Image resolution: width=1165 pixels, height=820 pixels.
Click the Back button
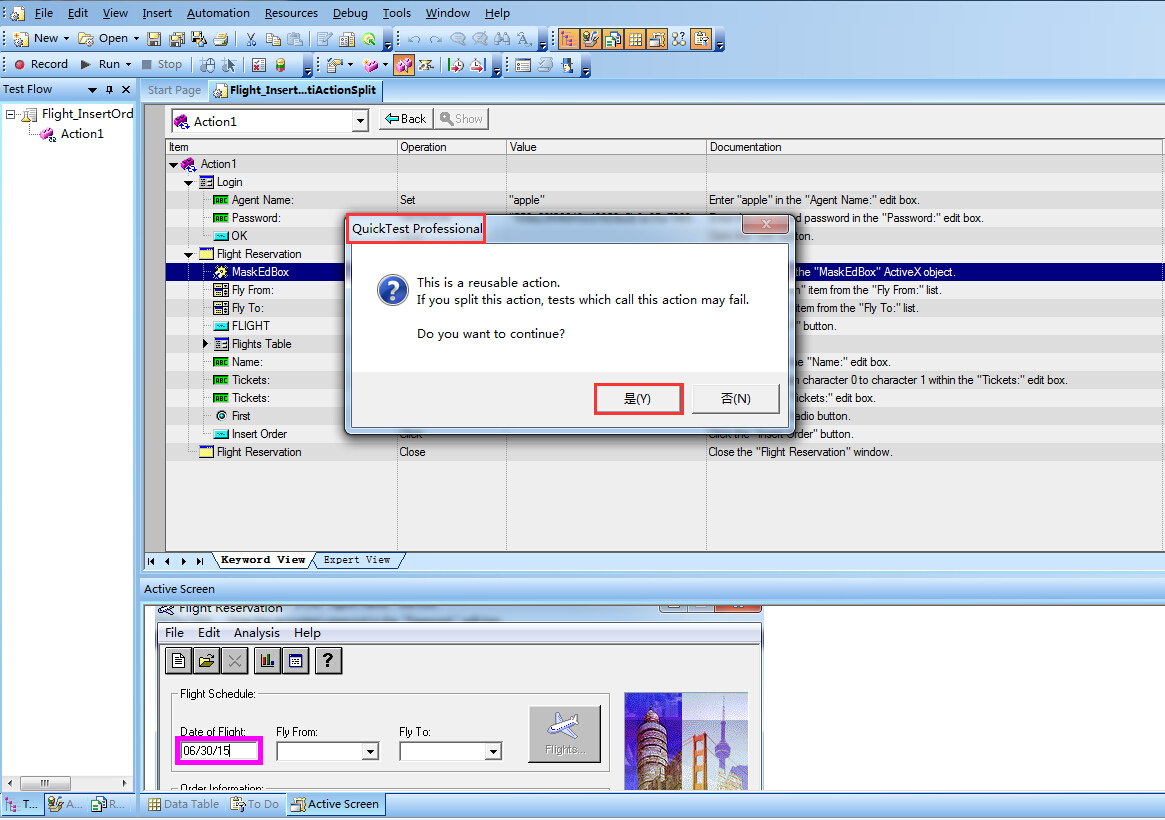(x=406, y=119)
